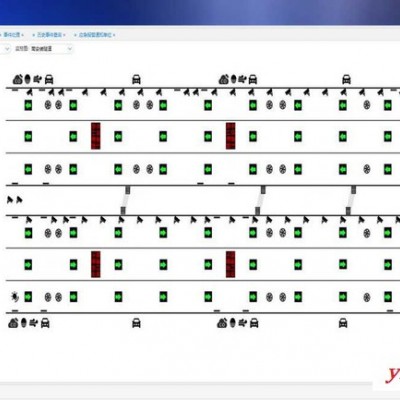The width and height of the screenshot is (400, 400).
Task: Click the first cross-passage door in middle corridor
Action: click(x=125, y=200)
